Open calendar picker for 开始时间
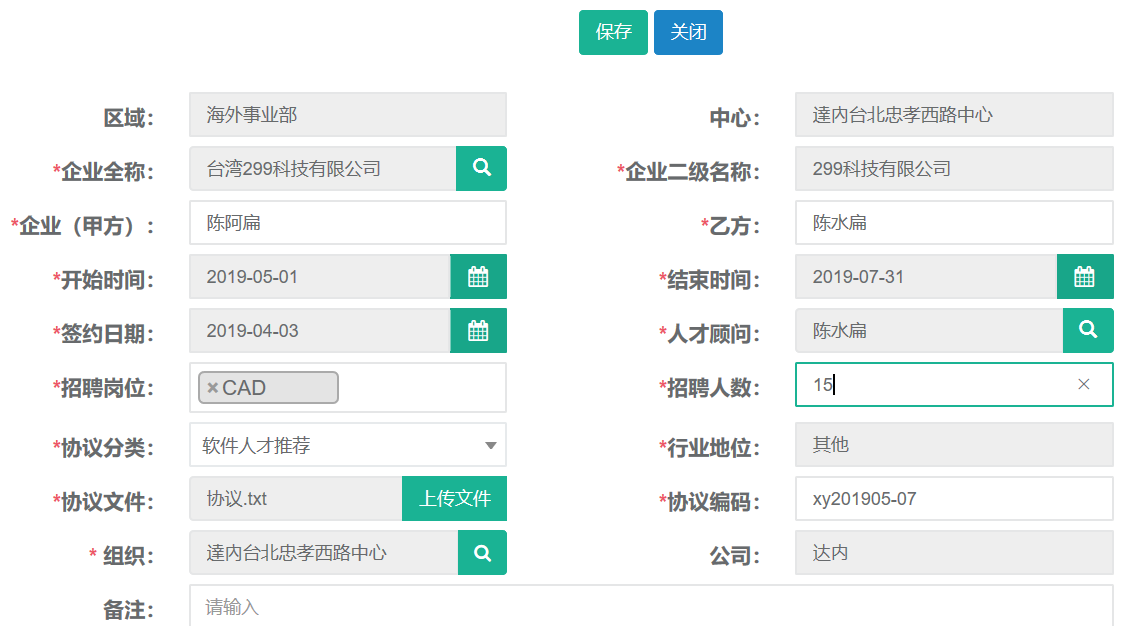 [x=478, y=277]
